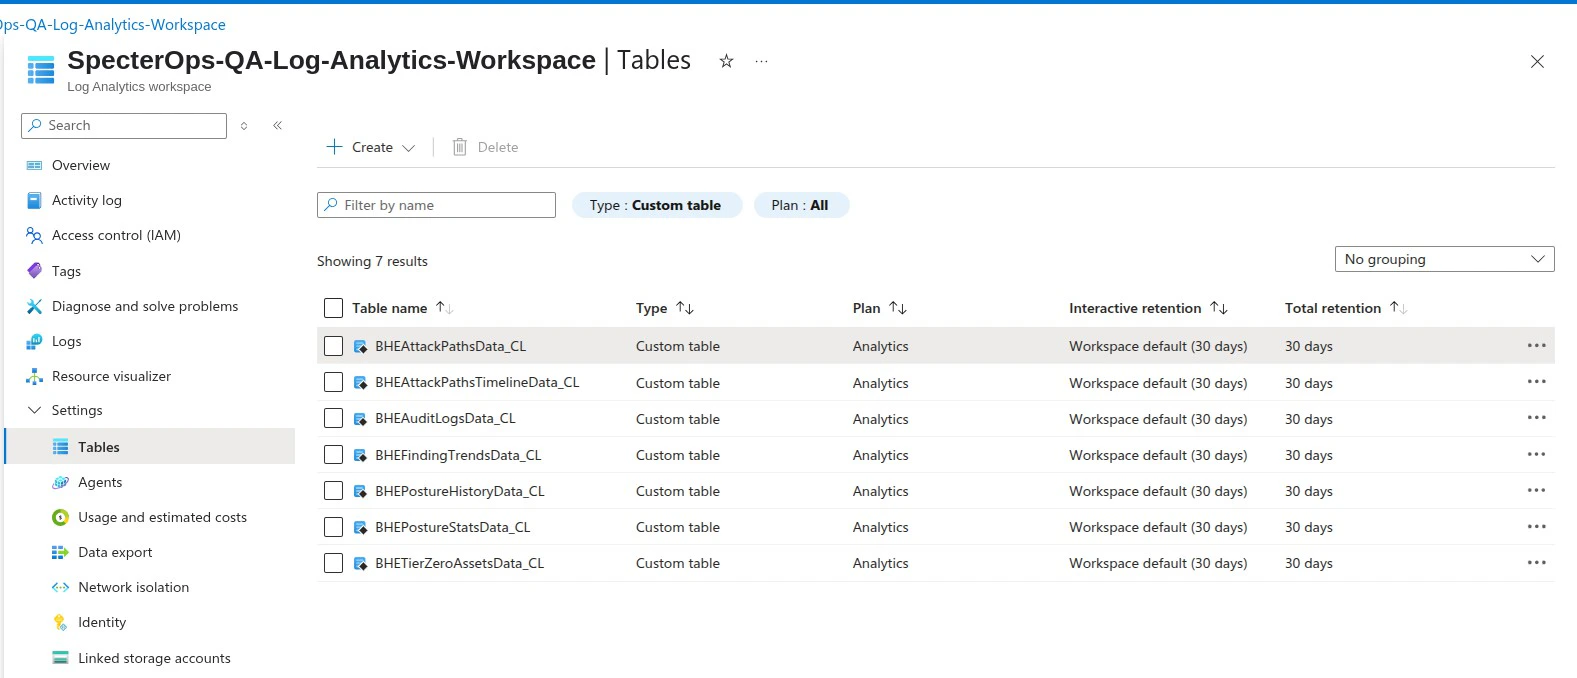Select the BHEAuditLogsData_CL checkbox
1577x678 pixels.
pos(334,418)
